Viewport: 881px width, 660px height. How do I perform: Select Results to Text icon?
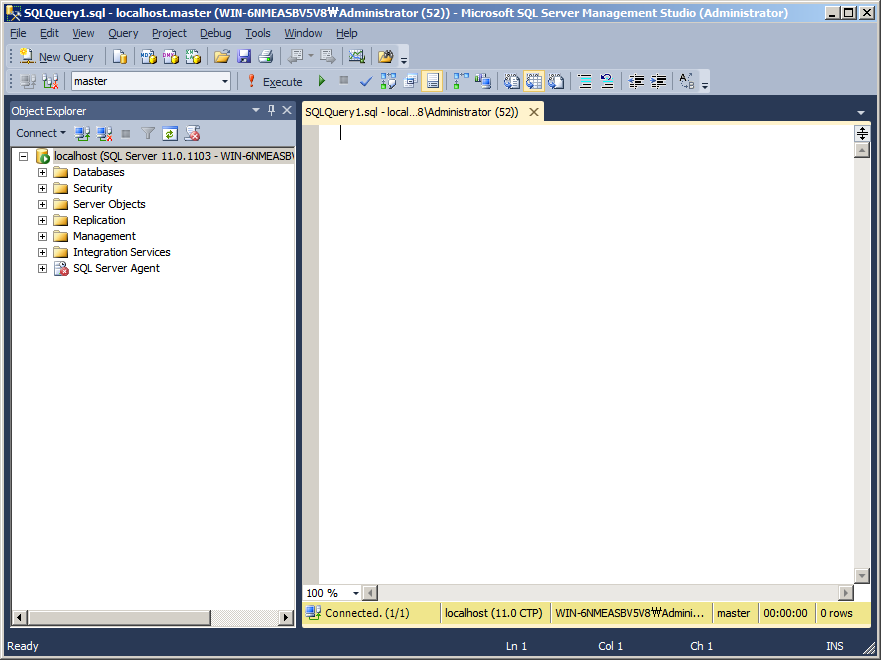coord(511,81)
